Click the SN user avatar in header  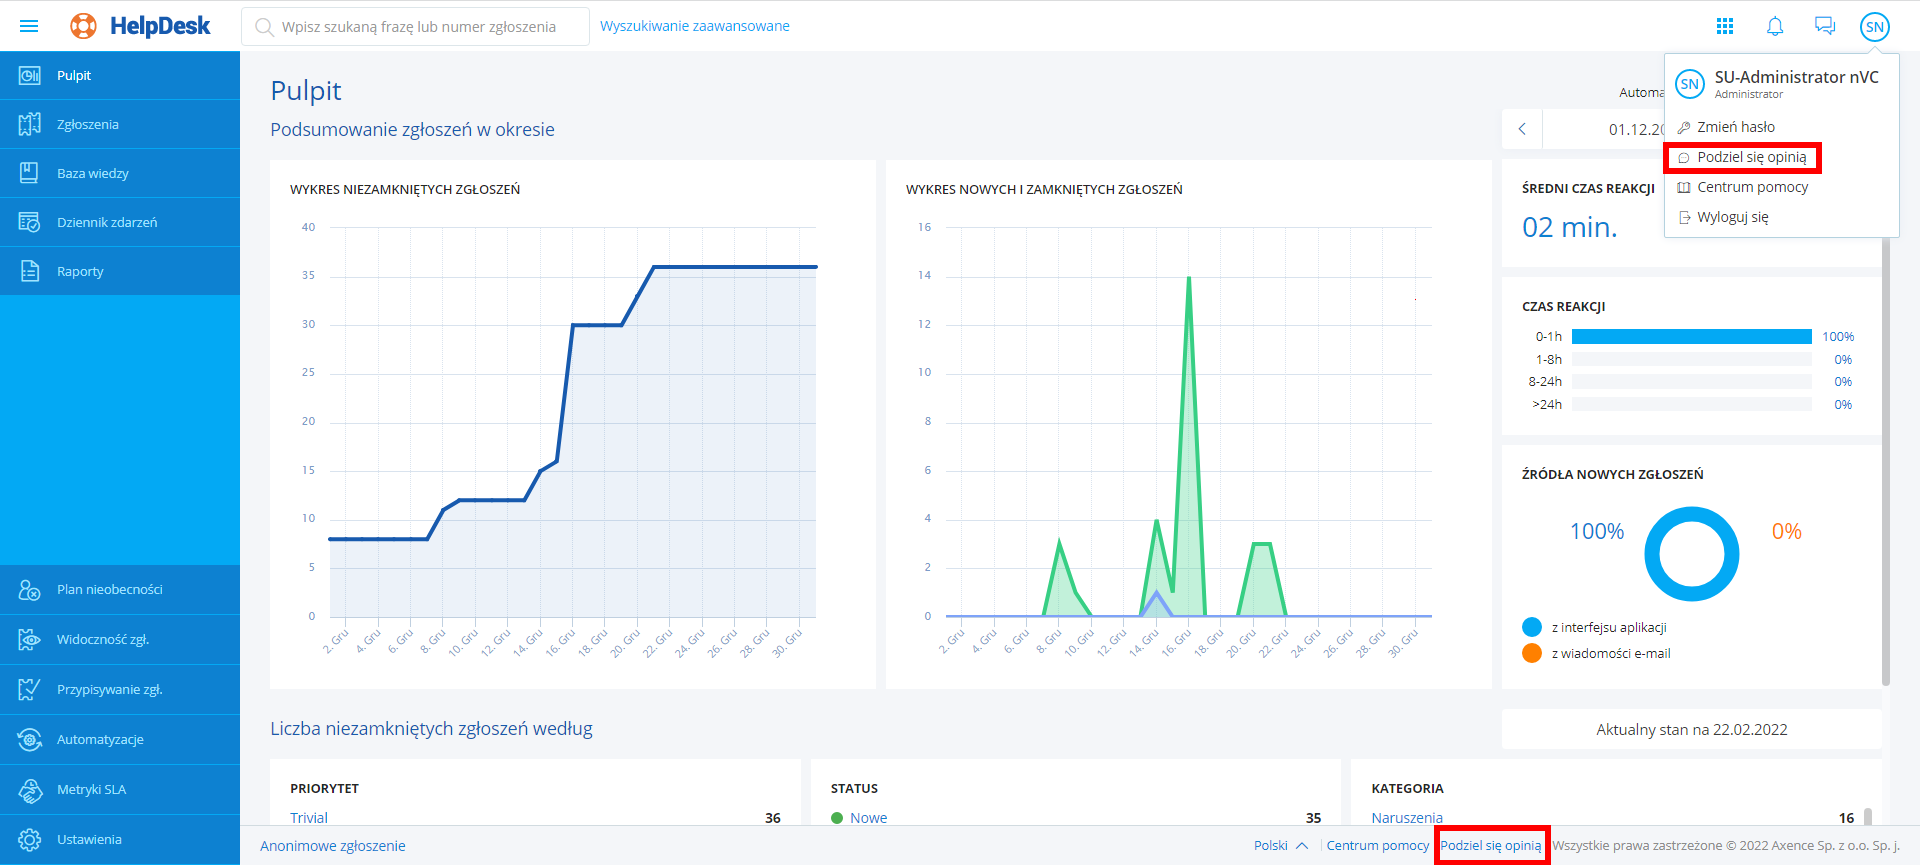[1875, 27]
